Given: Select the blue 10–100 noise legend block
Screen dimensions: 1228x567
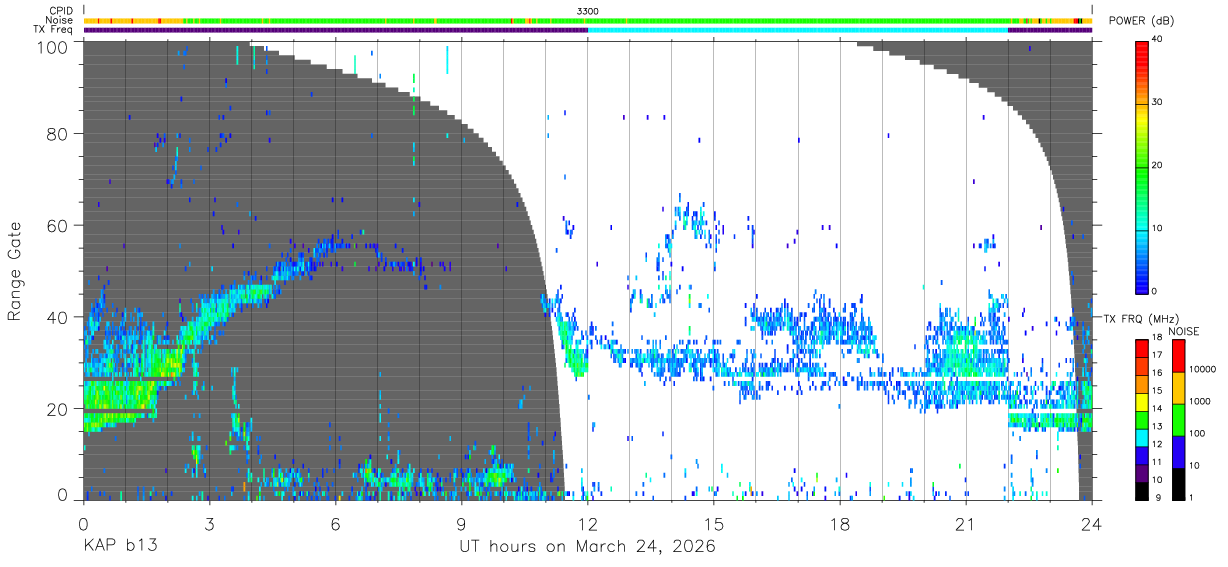Looking at the screenshot, I should [x=1179, y=451].
